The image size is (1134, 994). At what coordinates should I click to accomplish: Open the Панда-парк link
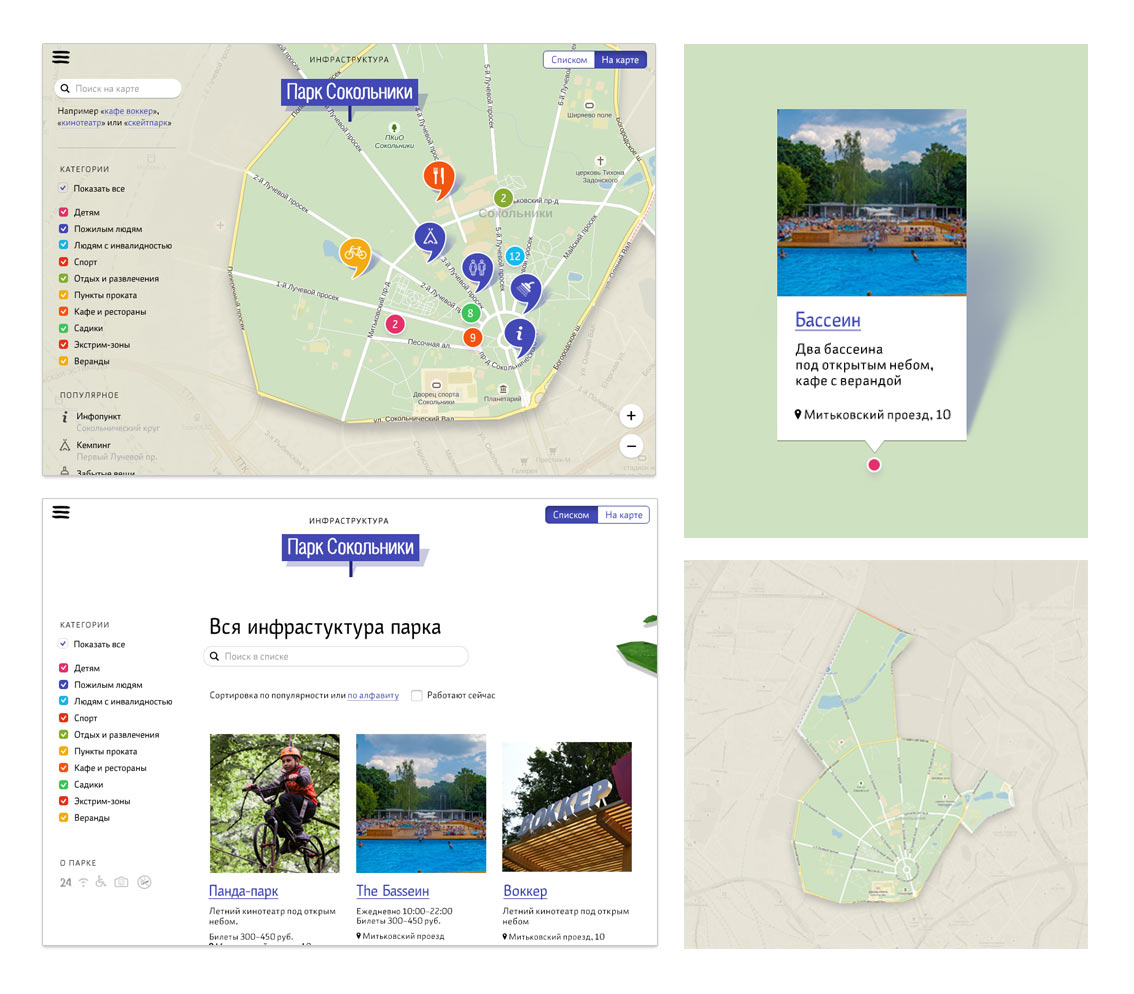pos(243,891)
